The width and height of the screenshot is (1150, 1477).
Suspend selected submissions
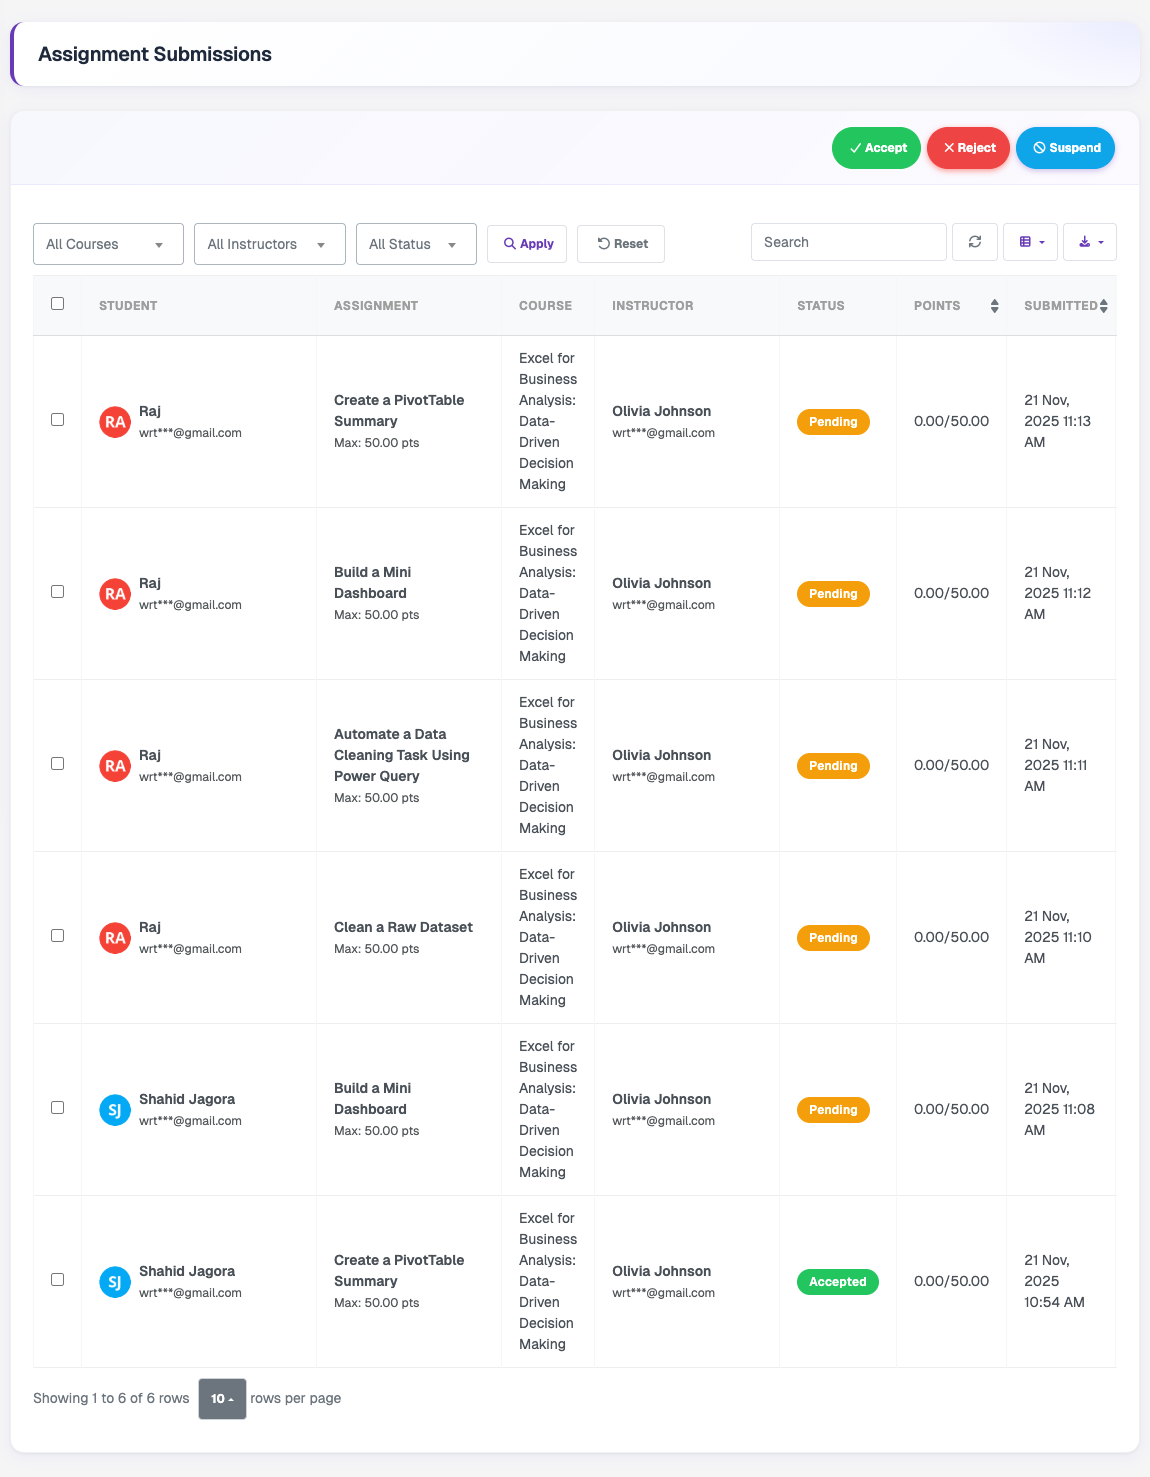coord(1065,148)
